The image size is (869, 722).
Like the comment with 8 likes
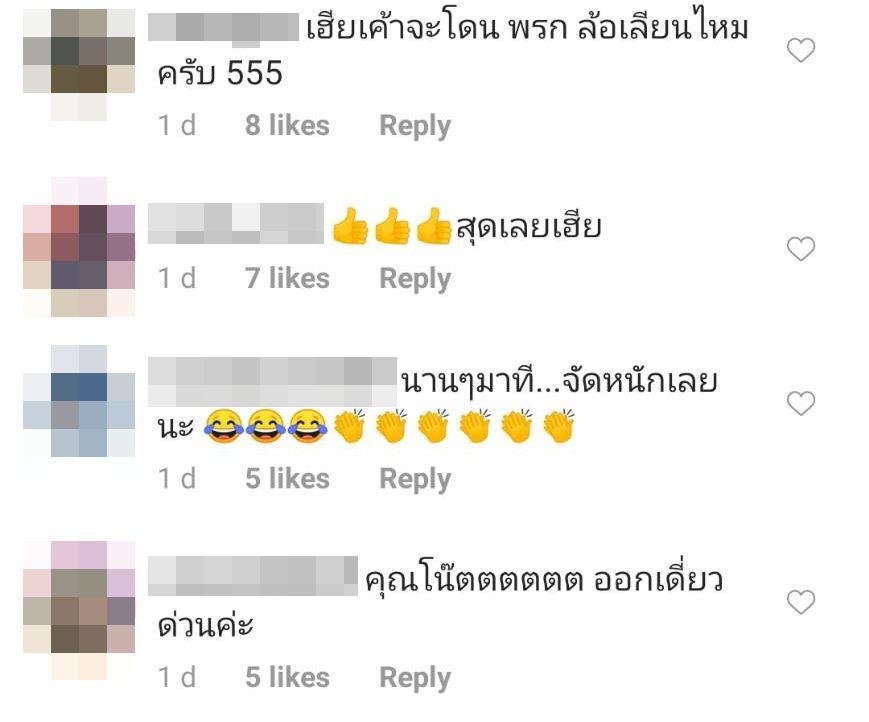[x=801, y=50]
